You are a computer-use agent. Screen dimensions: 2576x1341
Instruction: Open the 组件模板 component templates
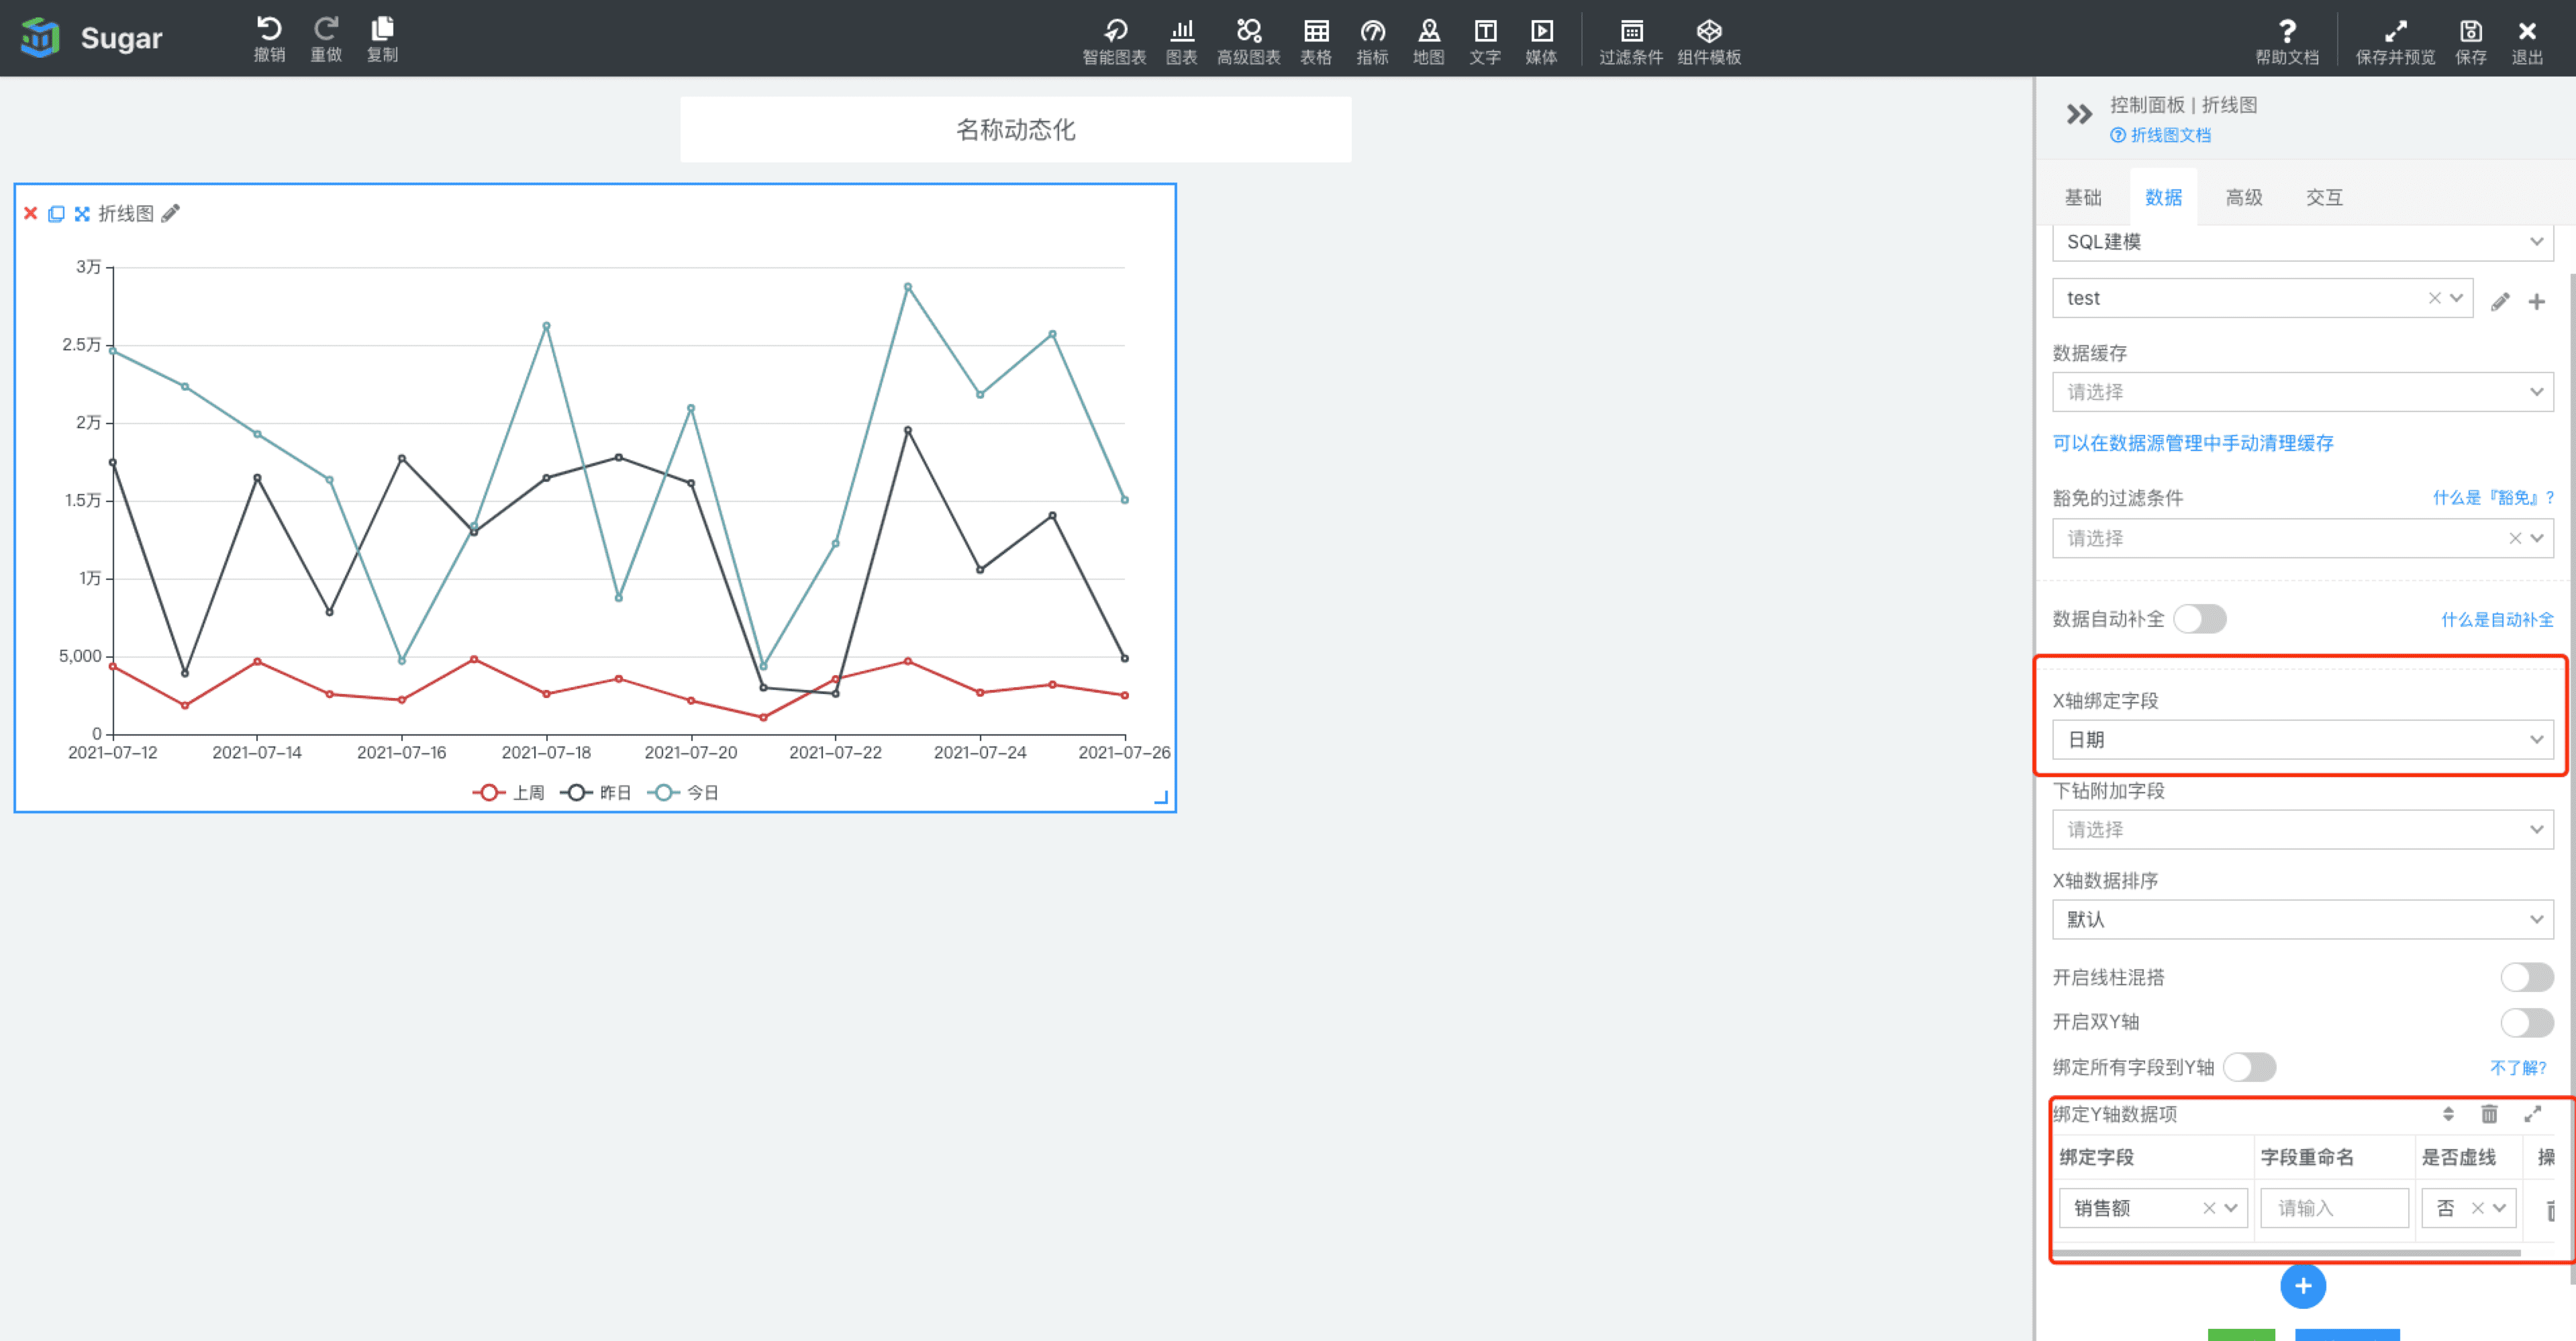click(1709, 42)
